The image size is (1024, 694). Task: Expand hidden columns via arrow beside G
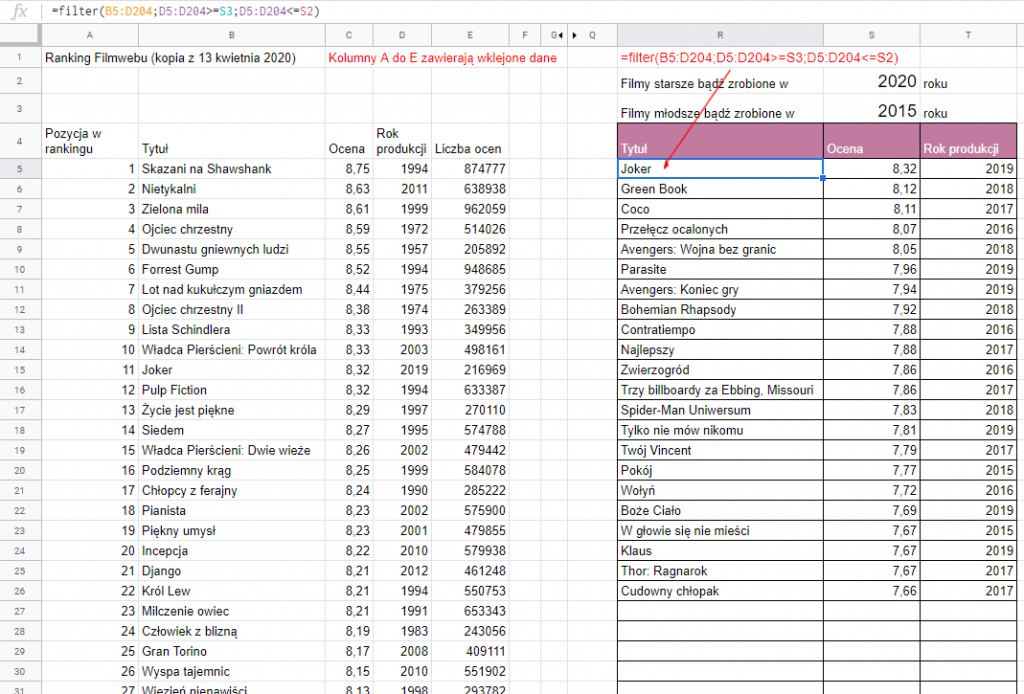561,35
